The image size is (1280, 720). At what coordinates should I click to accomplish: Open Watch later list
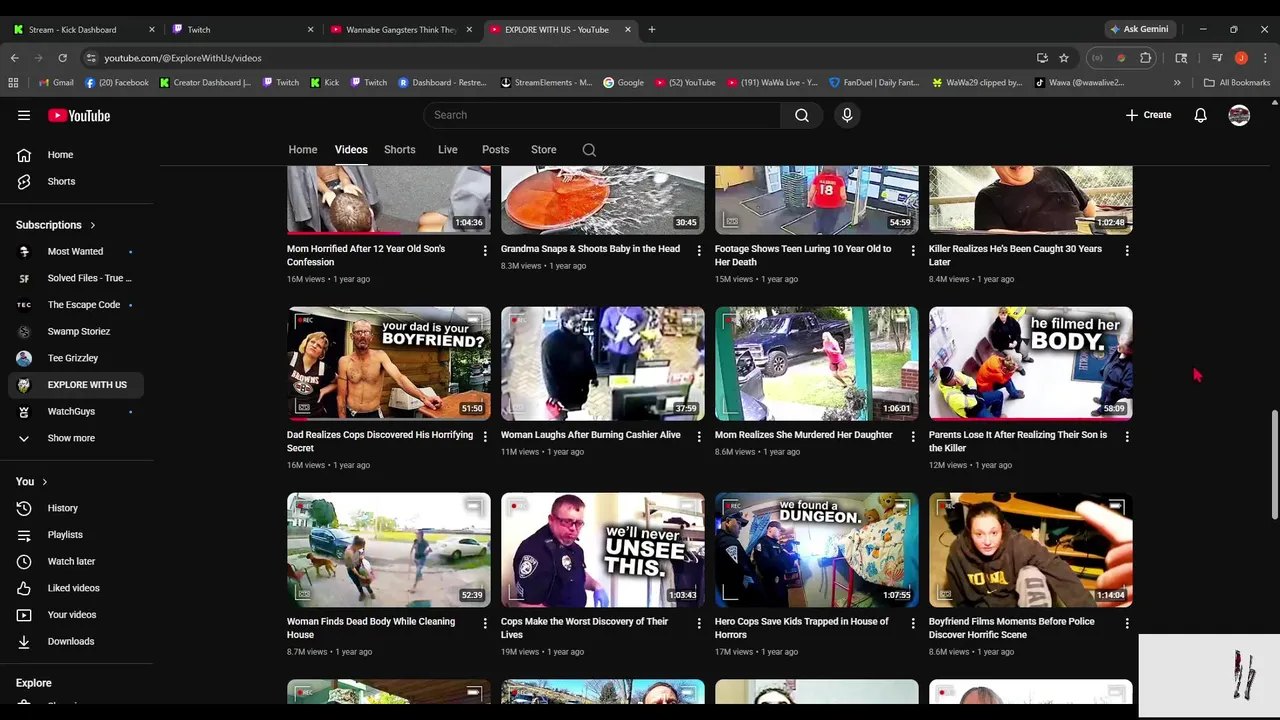coord(77,561)
